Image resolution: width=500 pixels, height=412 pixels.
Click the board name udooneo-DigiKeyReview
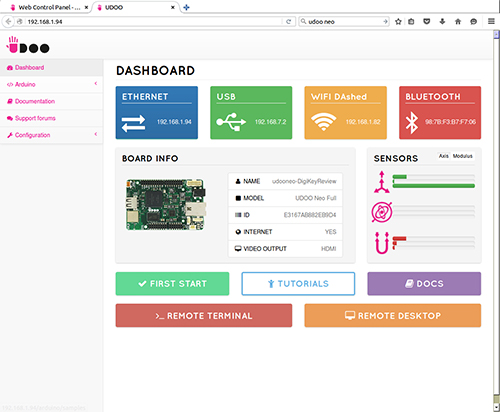[x=304, y=181]
